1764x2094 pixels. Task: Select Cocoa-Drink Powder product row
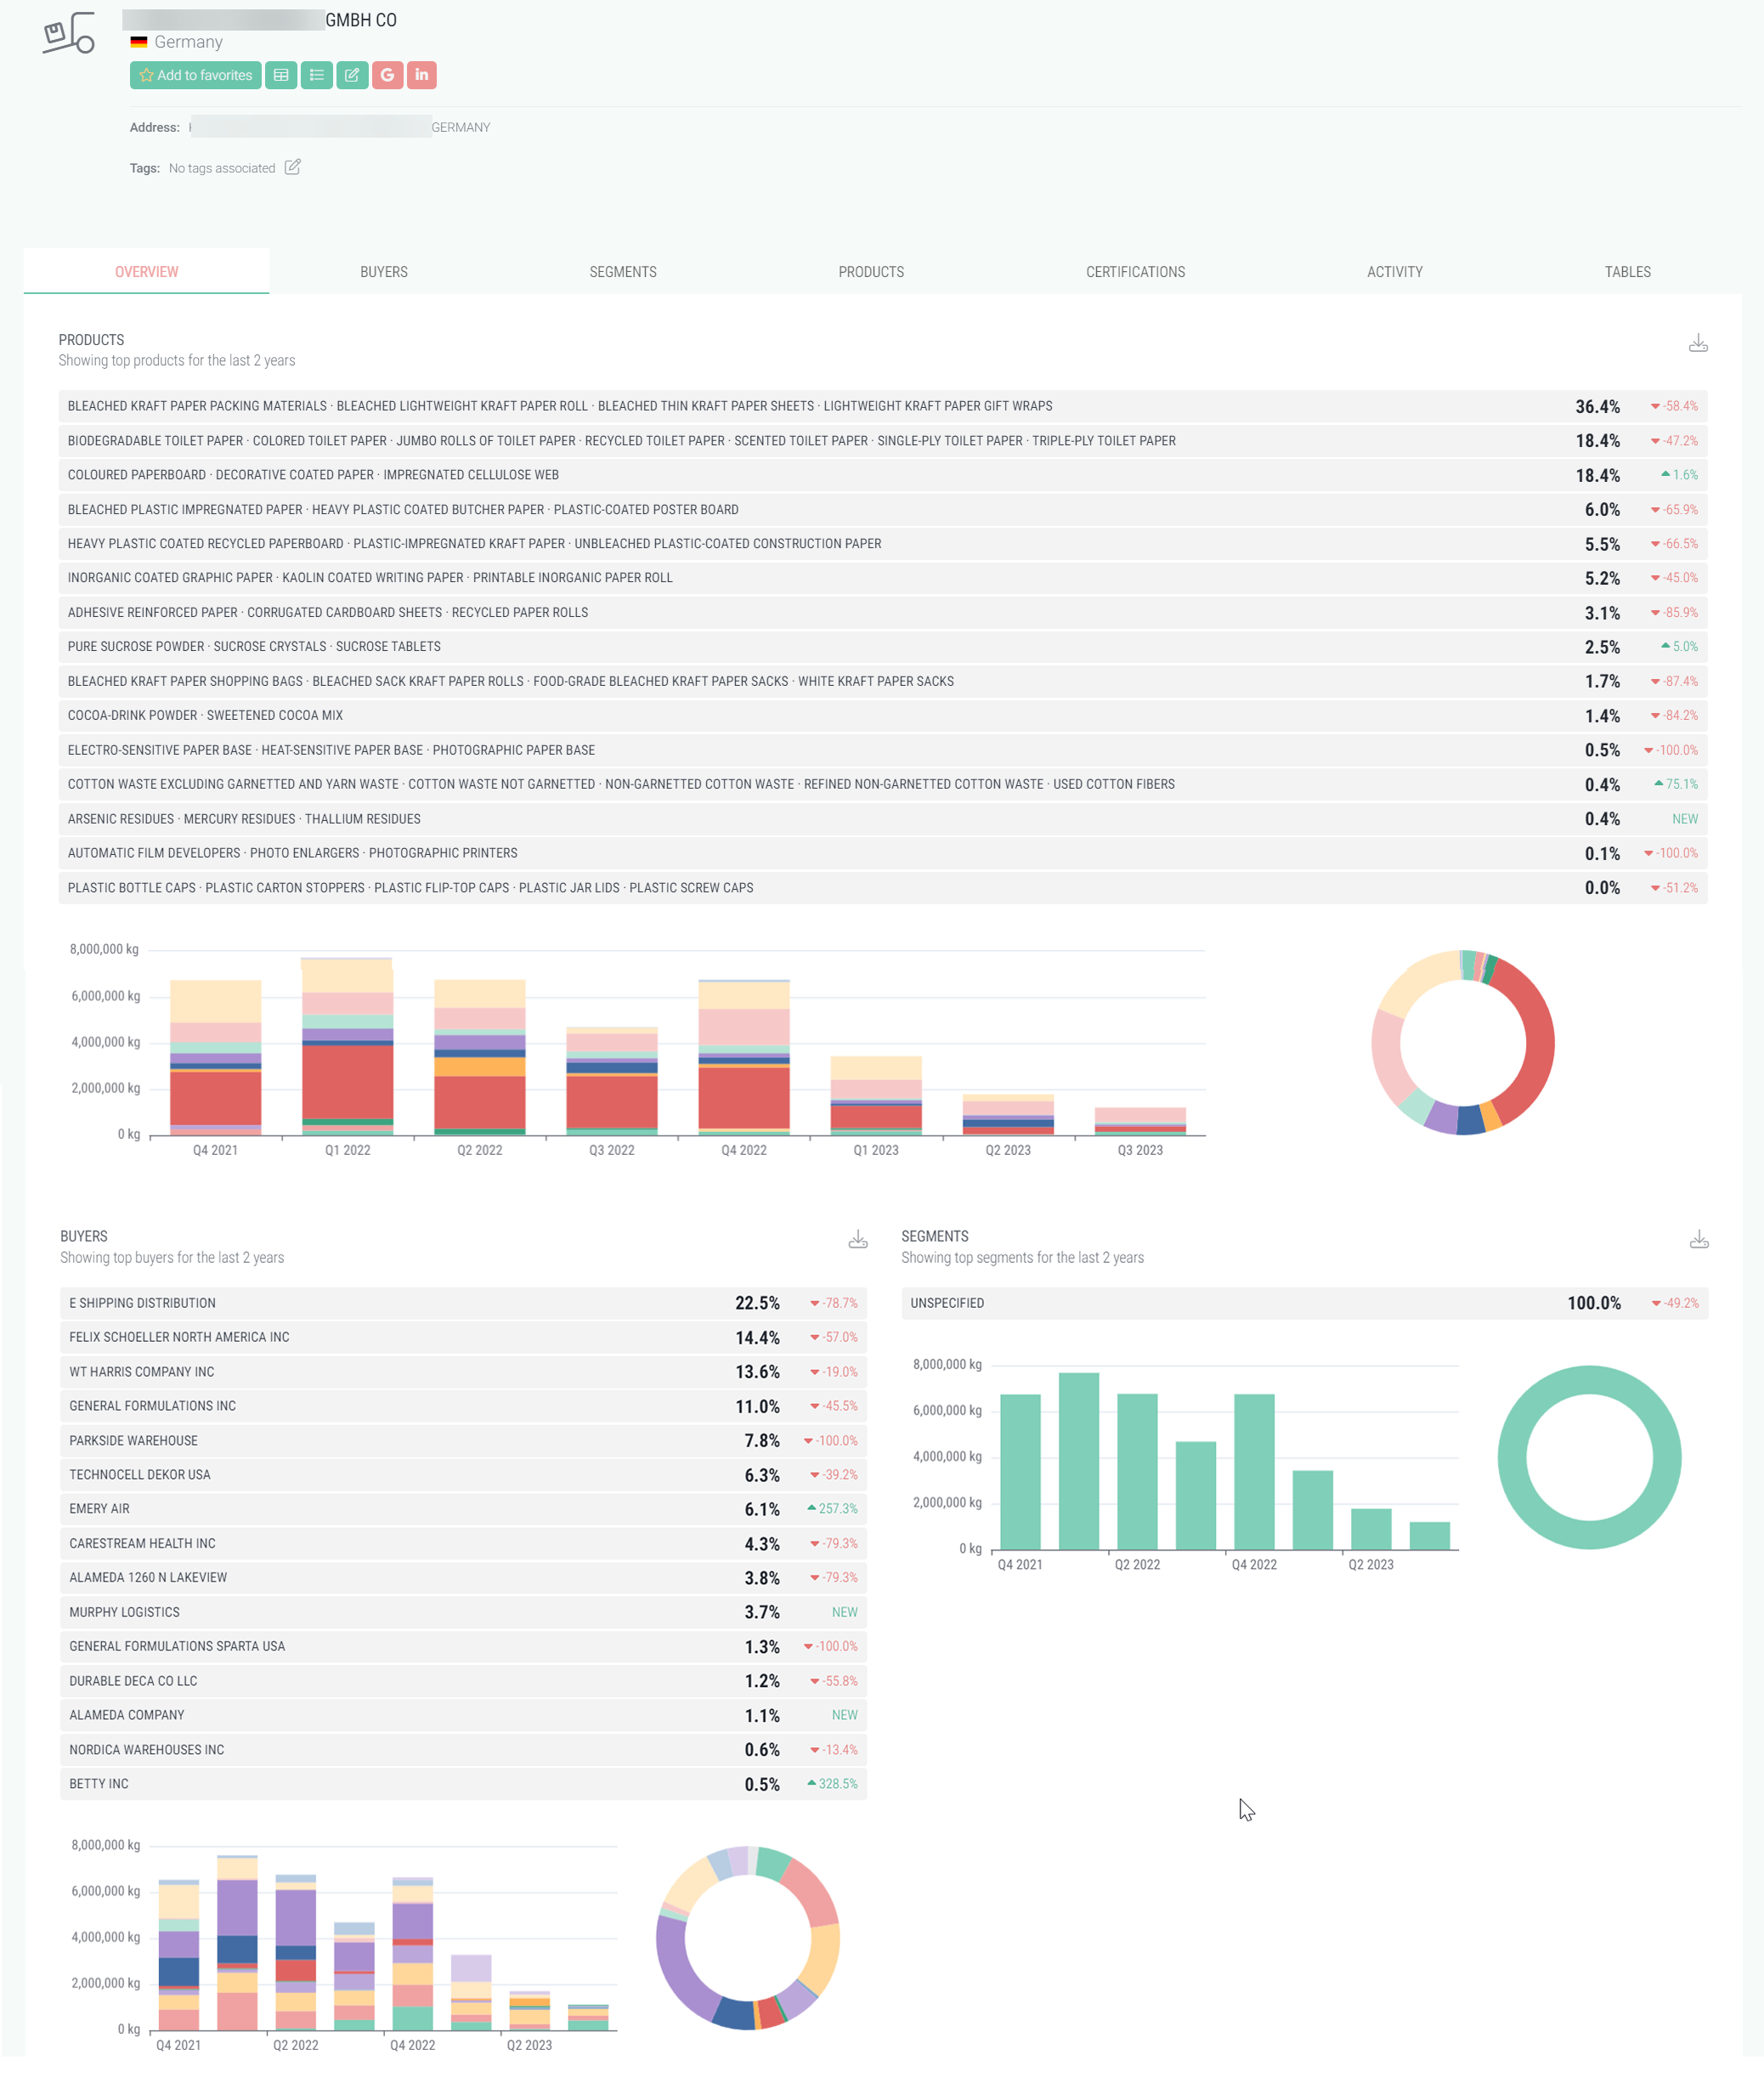click(x=883, y=716)
